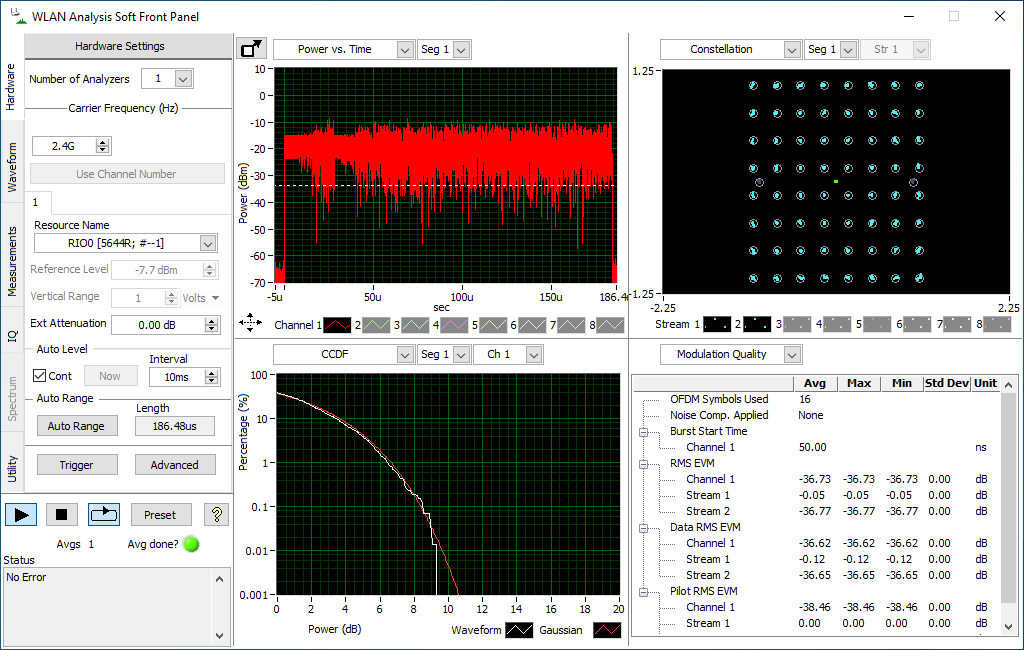
Task: Click the green Avg done indicator LED
Action: (x=191, y=544)
